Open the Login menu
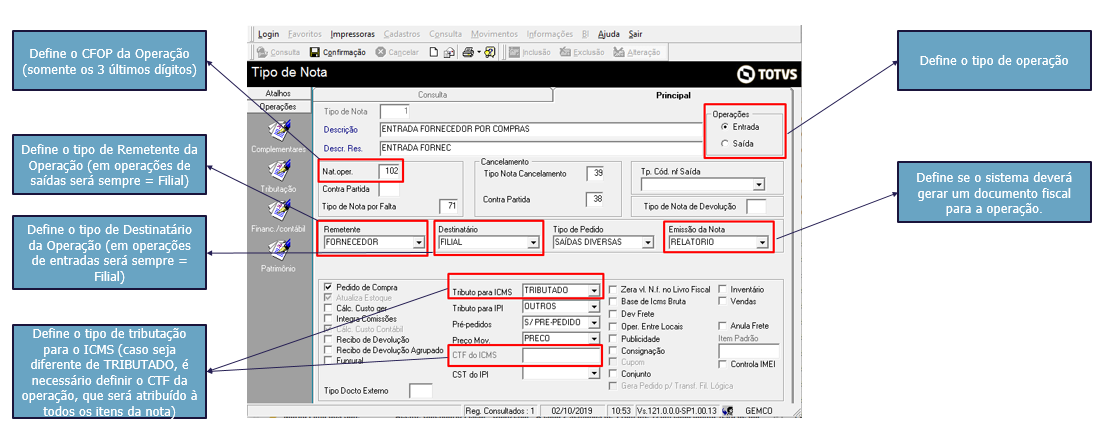The width and height of the screenshot is (1104, 448). coord(268,34)
